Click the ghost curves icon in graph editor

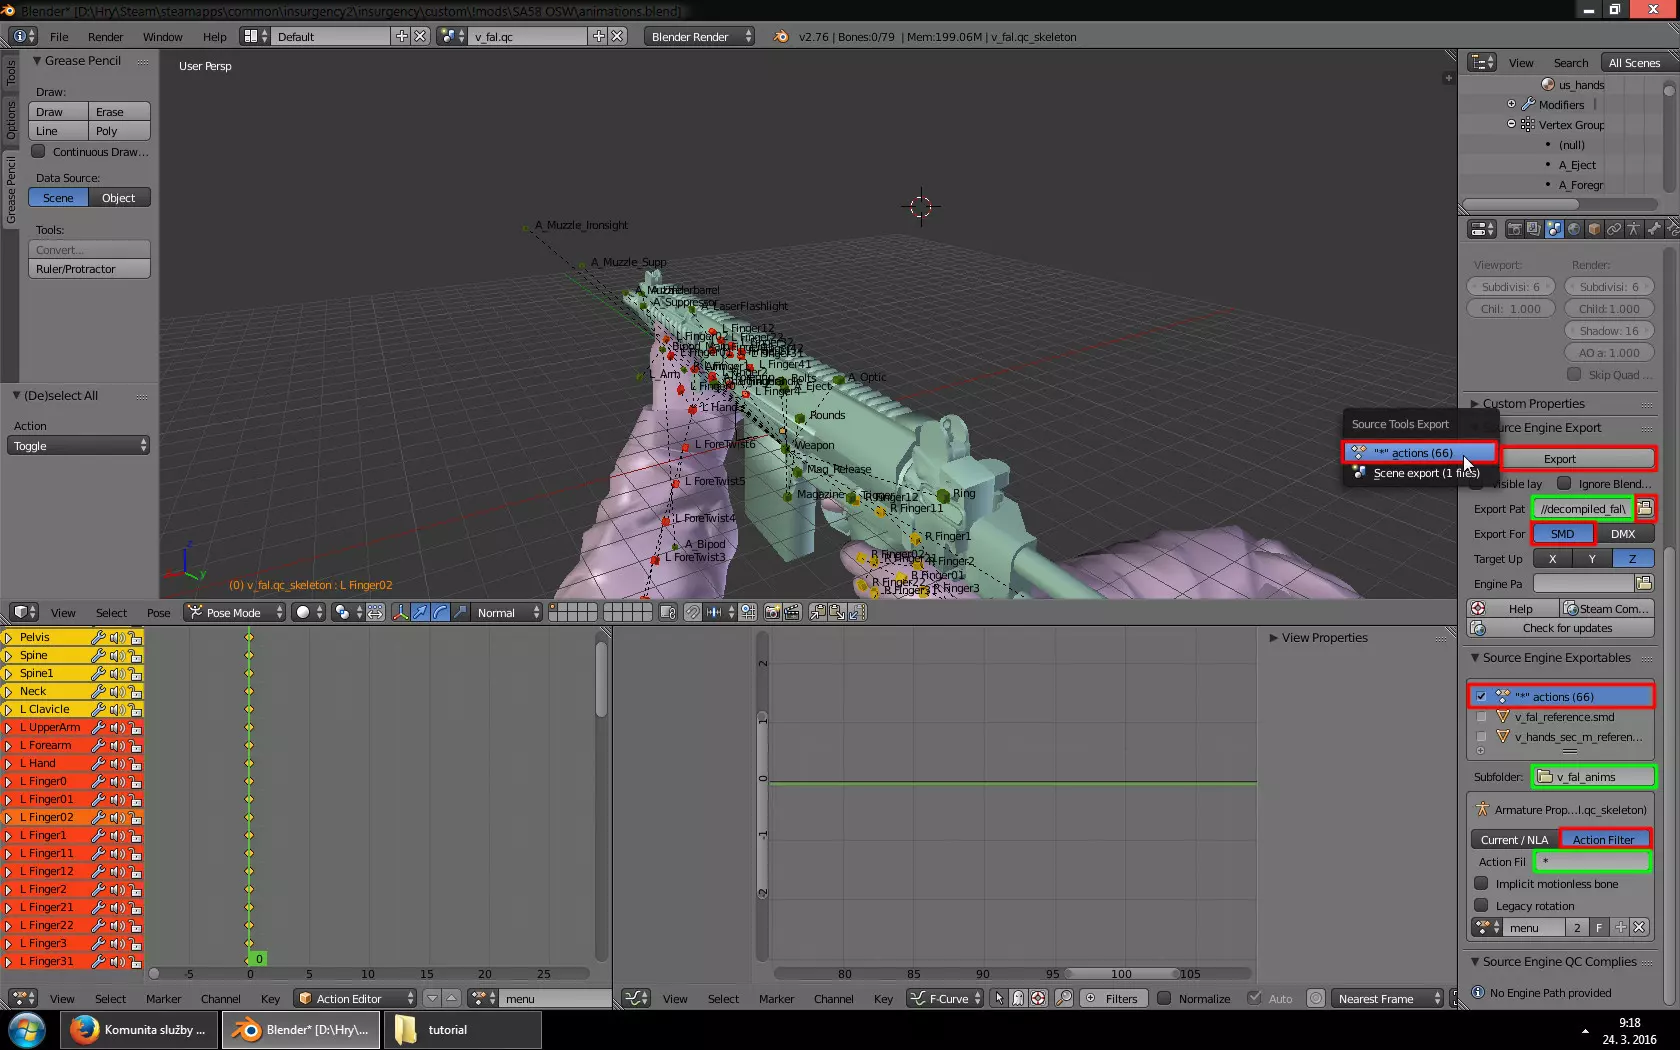click(1018, 998)
